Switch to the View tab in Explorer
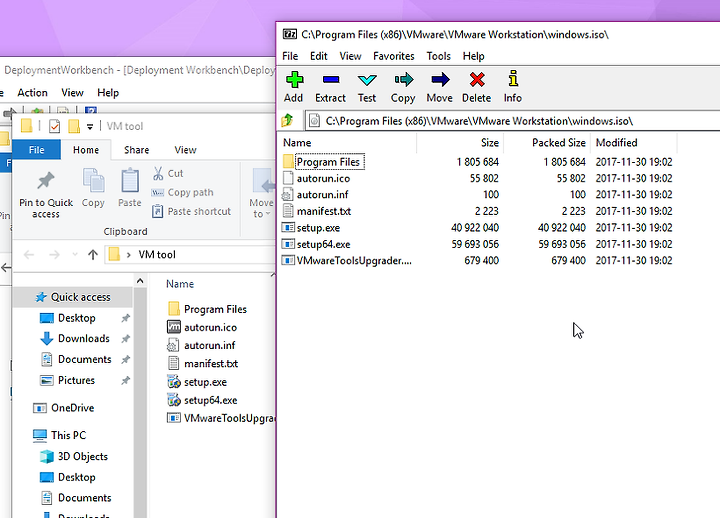720x518 pixels. pos(186,150)
